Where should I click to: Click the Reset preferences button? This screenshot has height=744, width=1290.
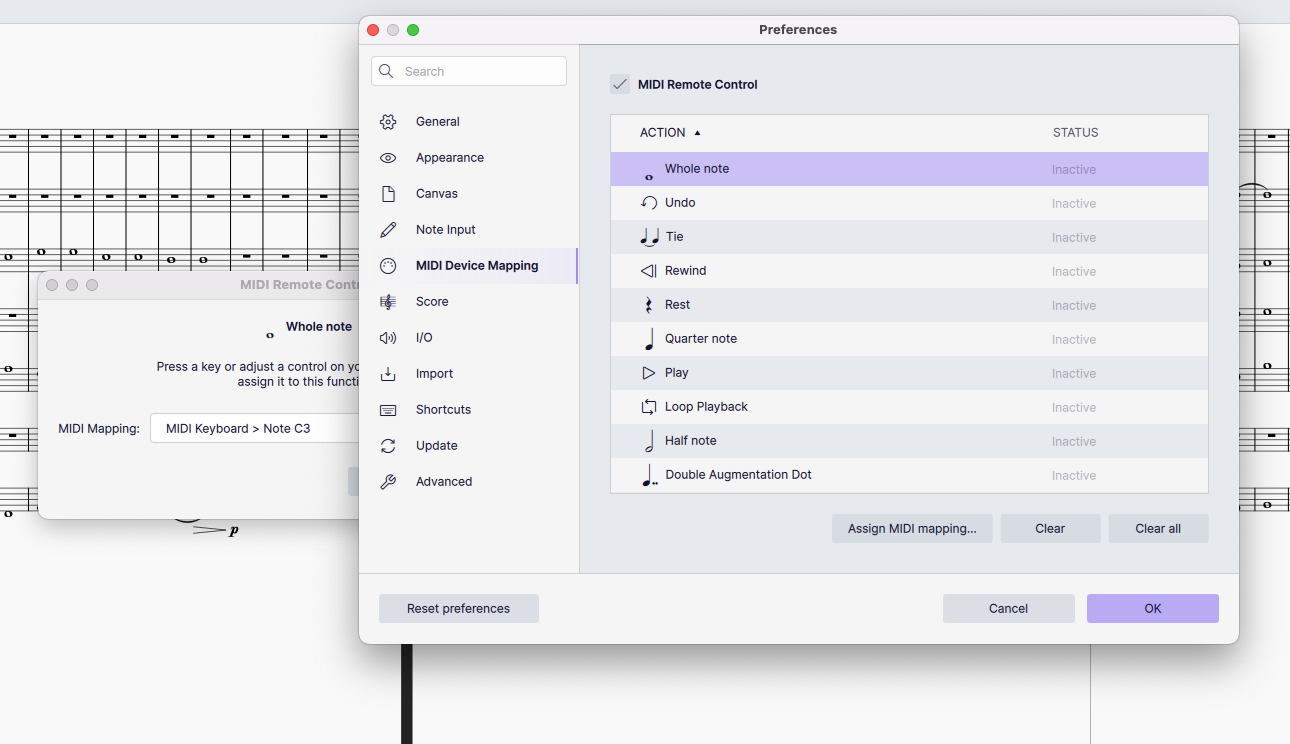pos(458,608)
